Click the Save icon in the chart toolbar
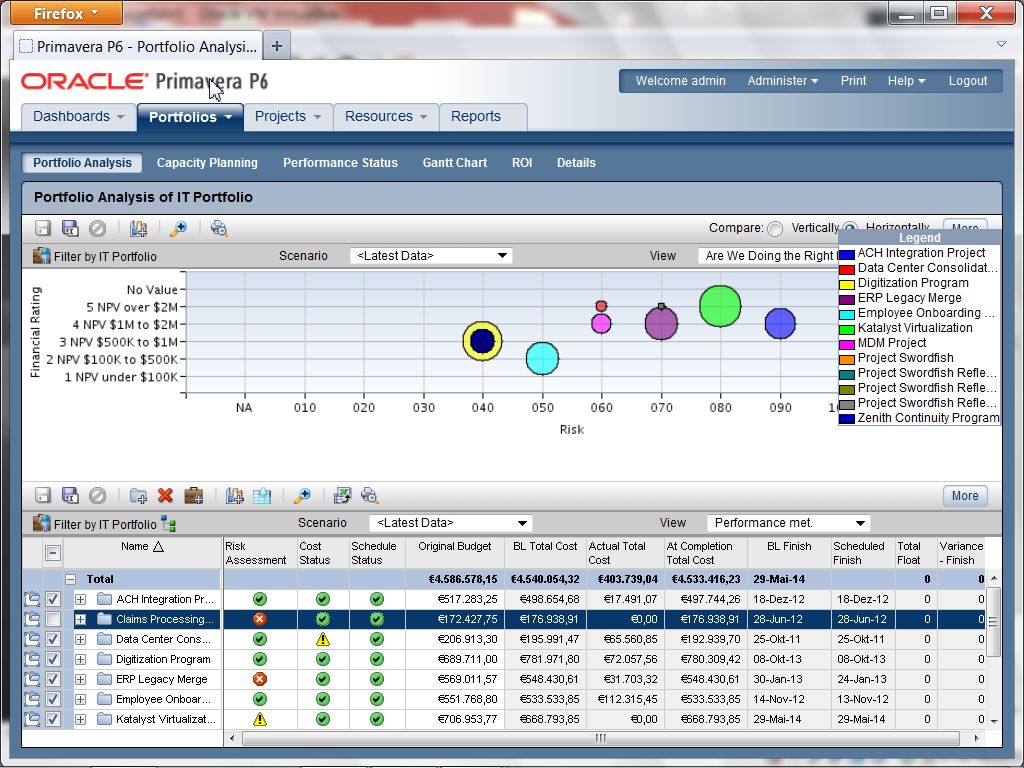Image resolution: width=1024 pixels, height=768 pixels. (43, 228)
